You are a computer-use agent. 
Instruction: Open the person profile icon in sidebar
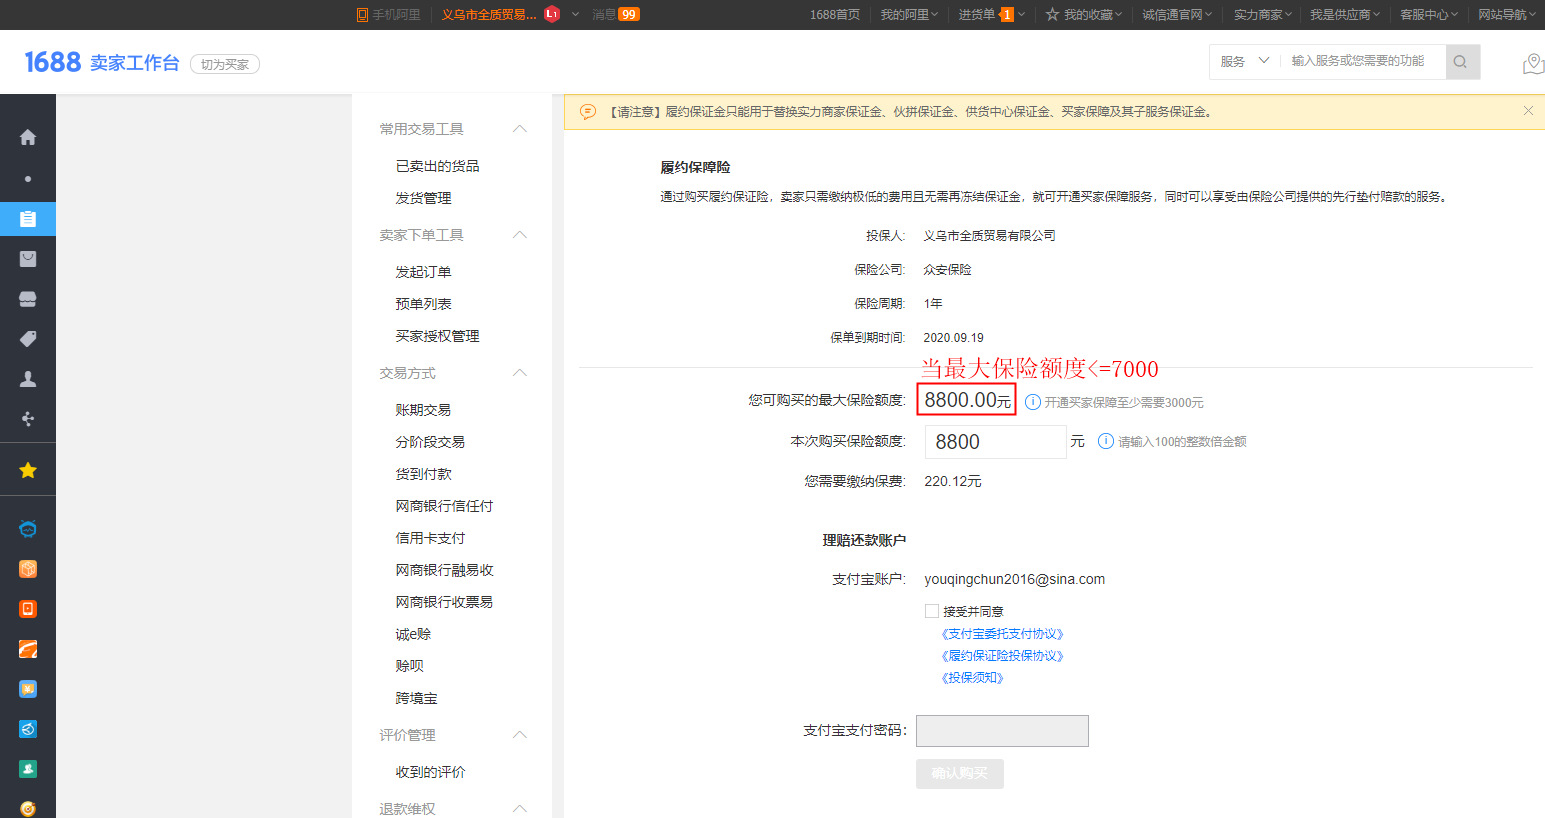coord(28,379)
